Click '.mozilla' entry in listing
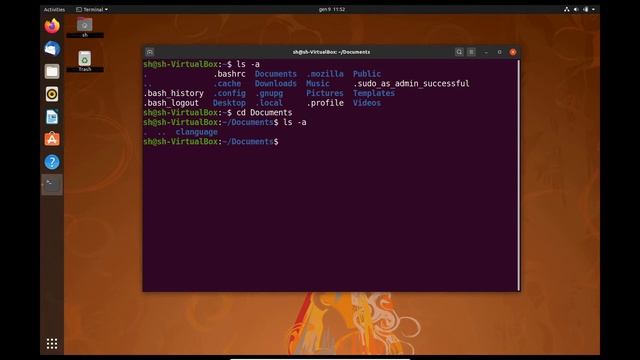Image resolution: width=640 pixels, height=360 pixels. click(x=325, y=74)
